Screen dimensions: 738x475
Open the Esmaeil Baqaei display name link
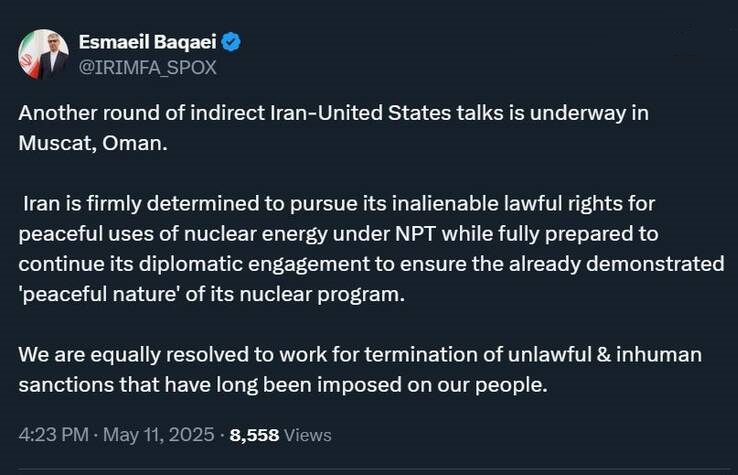pos(147,42)
